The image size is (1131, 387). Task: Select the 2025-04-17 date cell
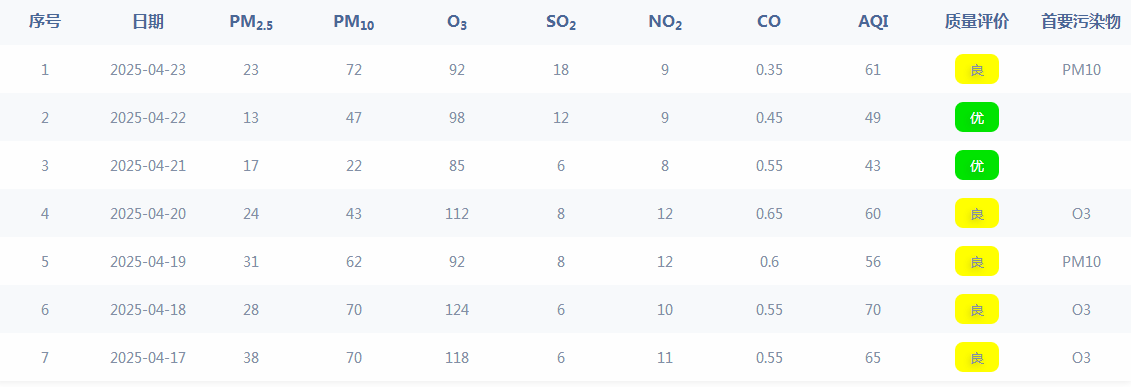148,357
